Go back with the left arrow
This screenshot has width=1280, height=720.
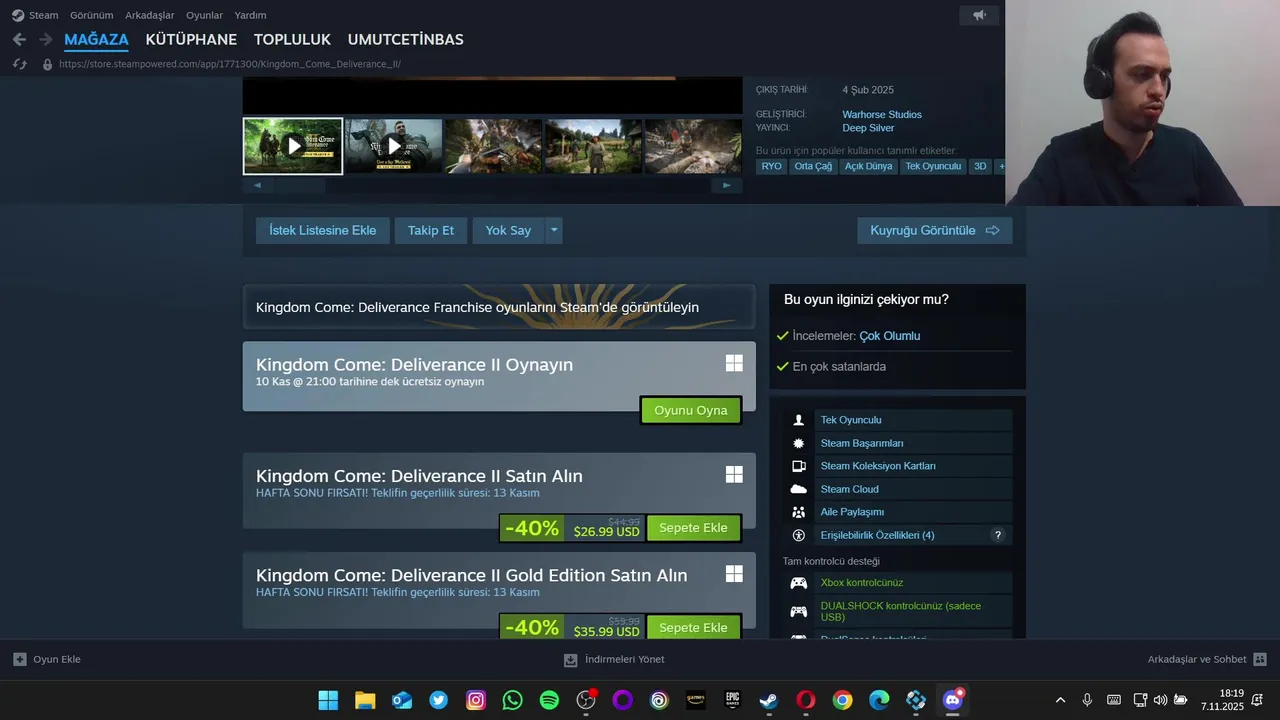[19, 39]
